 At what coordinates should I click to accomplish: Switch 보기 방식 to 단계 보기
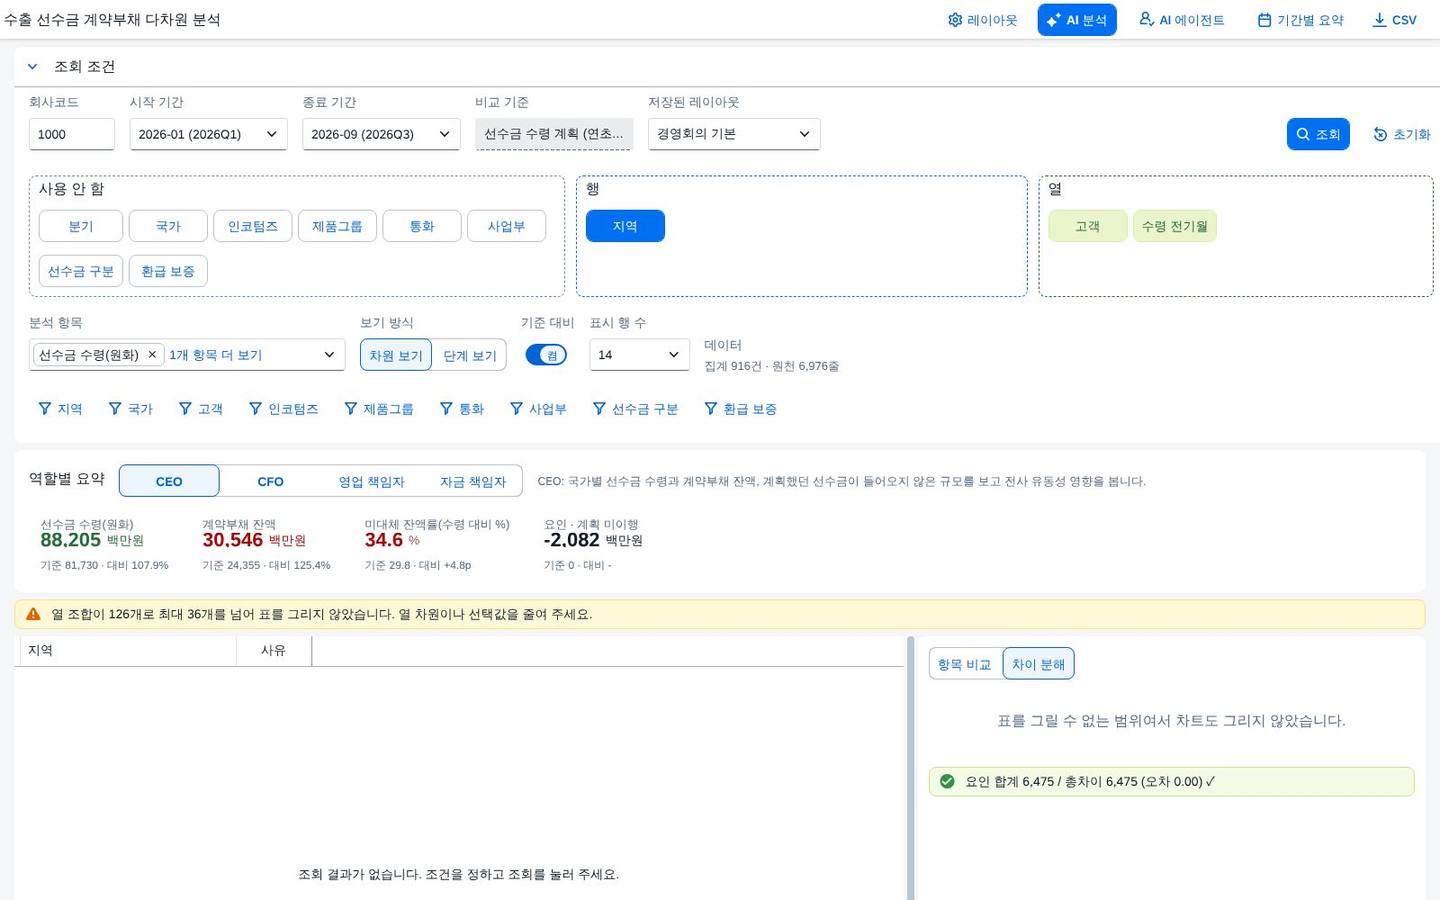coord(469,355)
